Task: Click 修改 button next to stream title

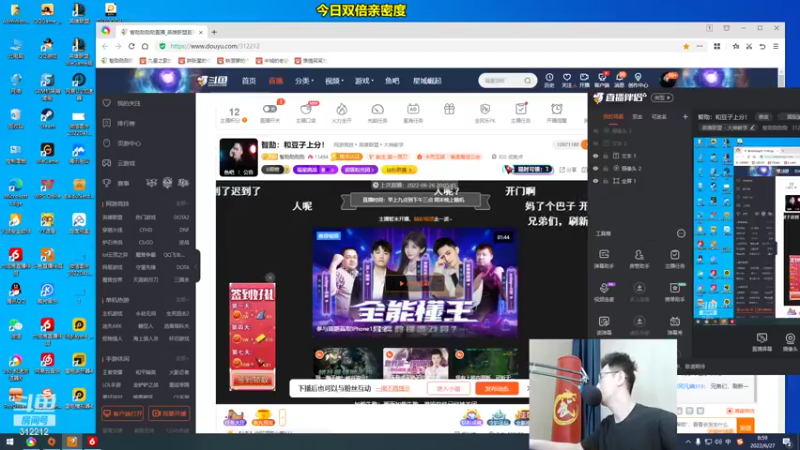Action: tap(763, 117)
